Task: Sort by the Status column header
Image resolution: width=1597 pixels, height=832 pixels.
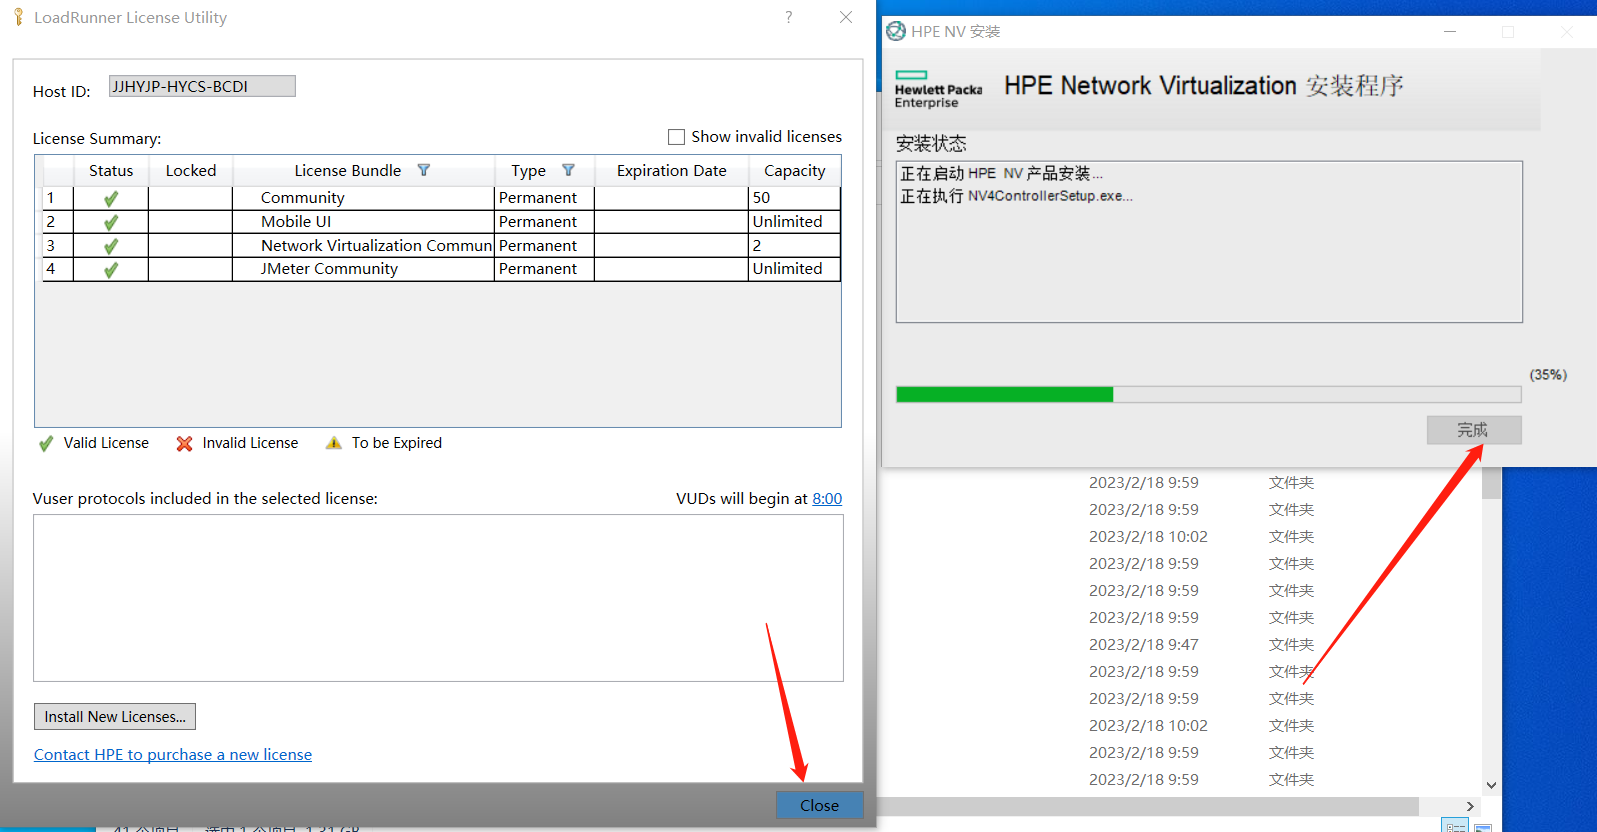Action: (111, 171)
